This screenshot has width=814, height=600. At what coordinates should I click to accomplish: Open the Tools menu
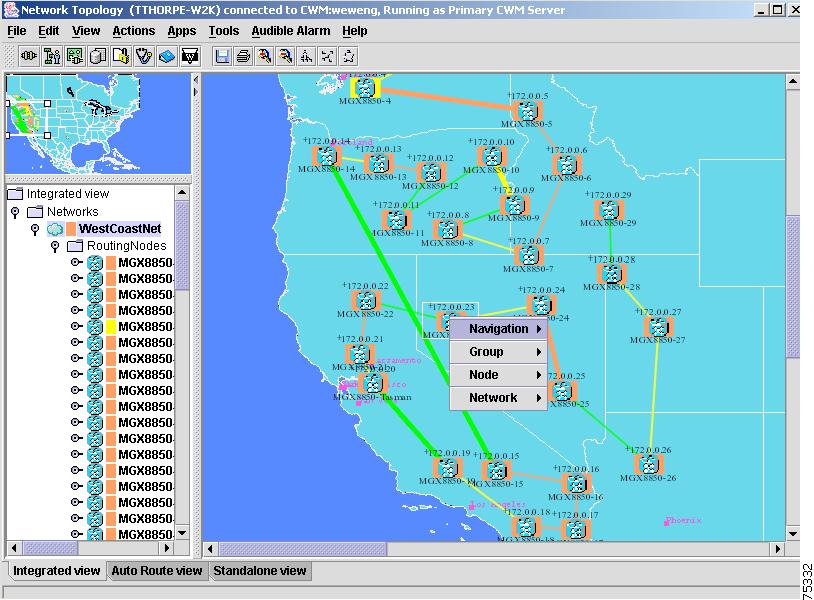point(224,31)
